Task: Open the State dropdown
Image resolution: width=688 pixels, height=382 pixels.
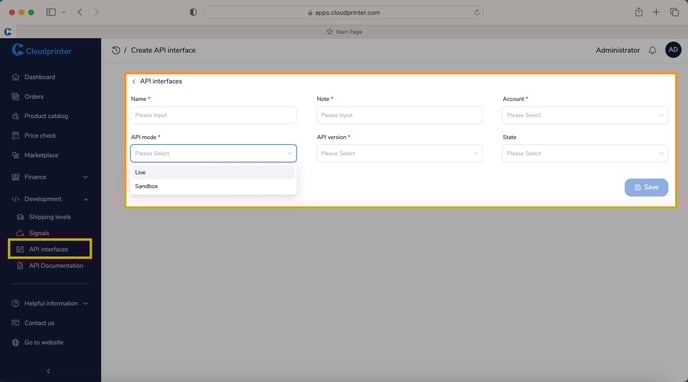Action: click(585, 154)
